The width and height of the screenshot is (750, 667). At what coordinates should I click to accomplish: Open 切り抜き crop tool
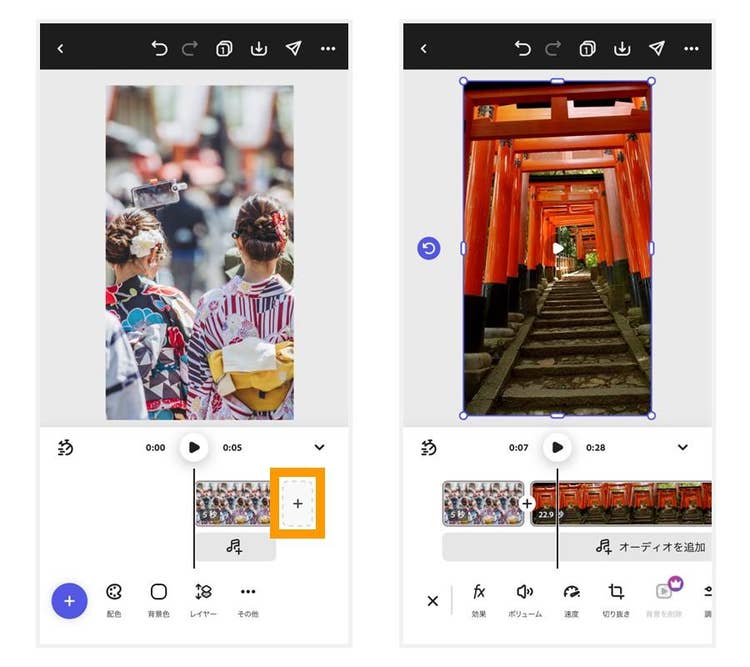pyautogui.click(x=616, y=600)
